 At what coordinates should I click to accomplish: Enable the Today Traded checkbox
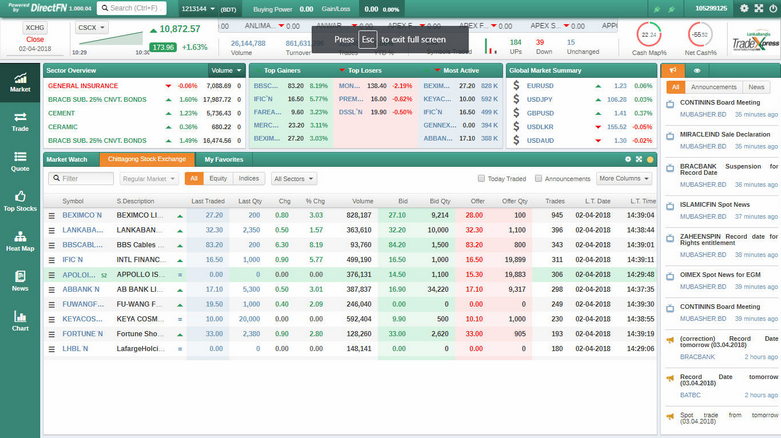(x=481, y=179)
